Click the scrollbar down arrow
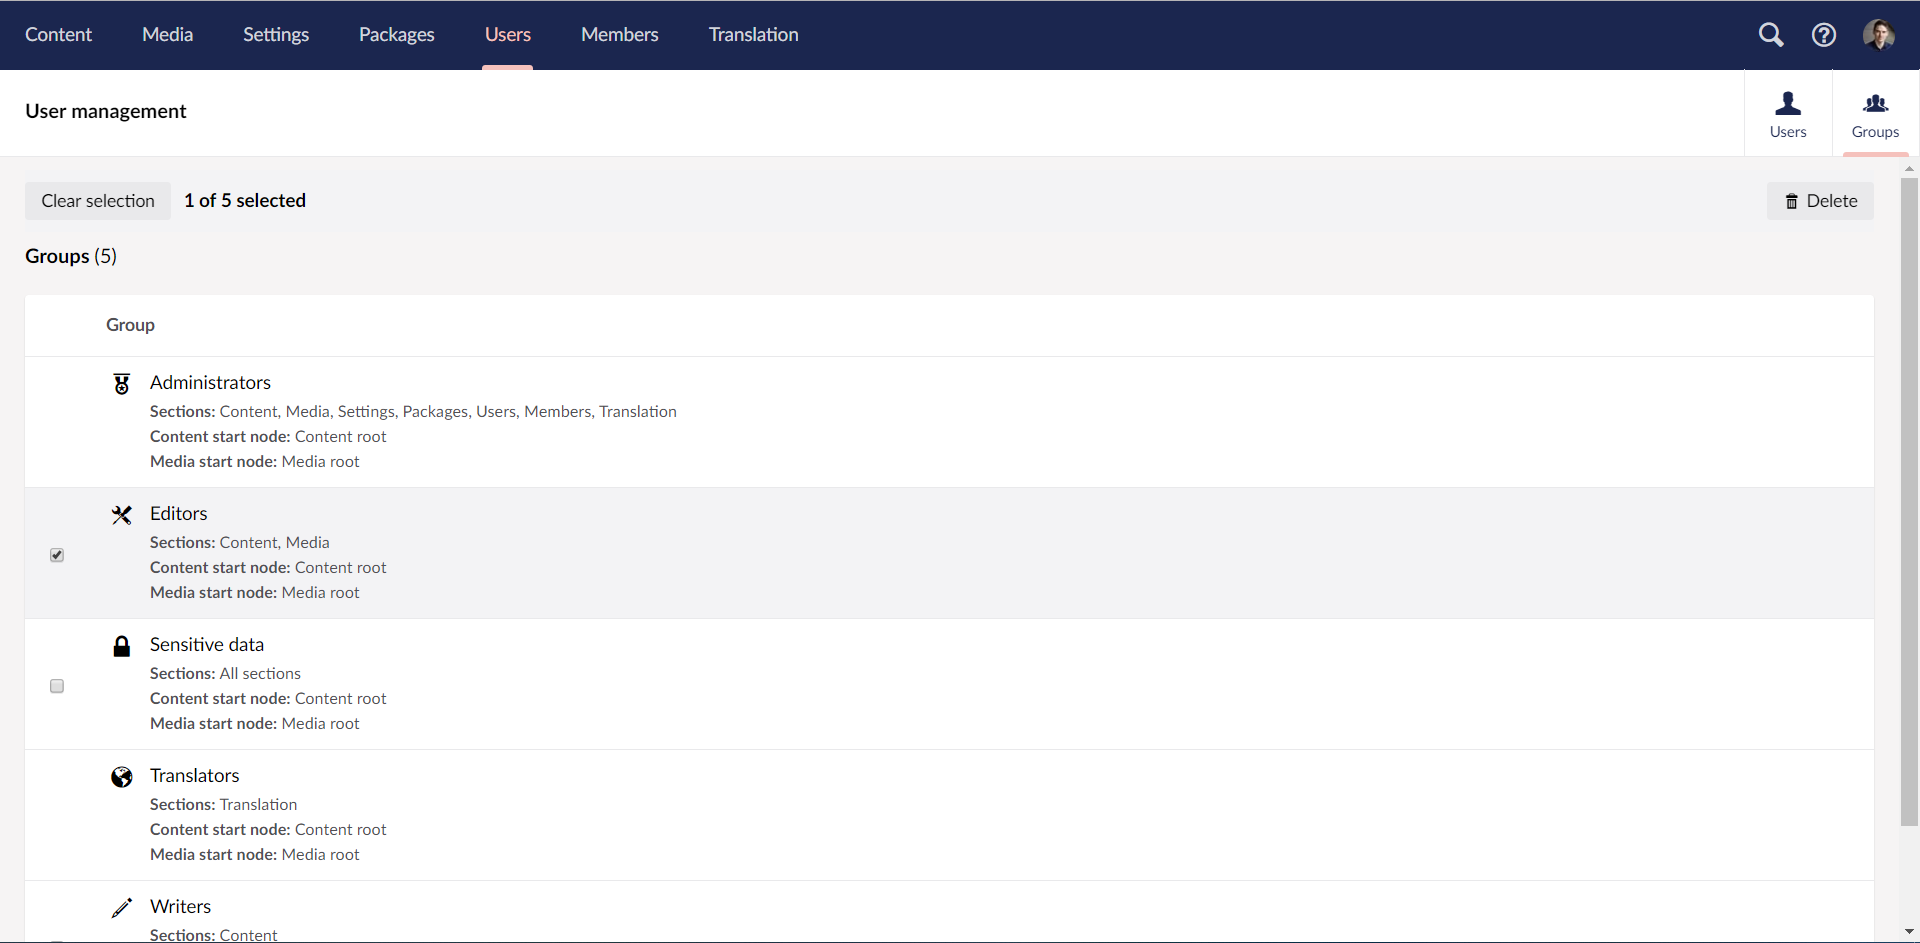Viewport: 1920px width, 943px height. [1909, 931]
